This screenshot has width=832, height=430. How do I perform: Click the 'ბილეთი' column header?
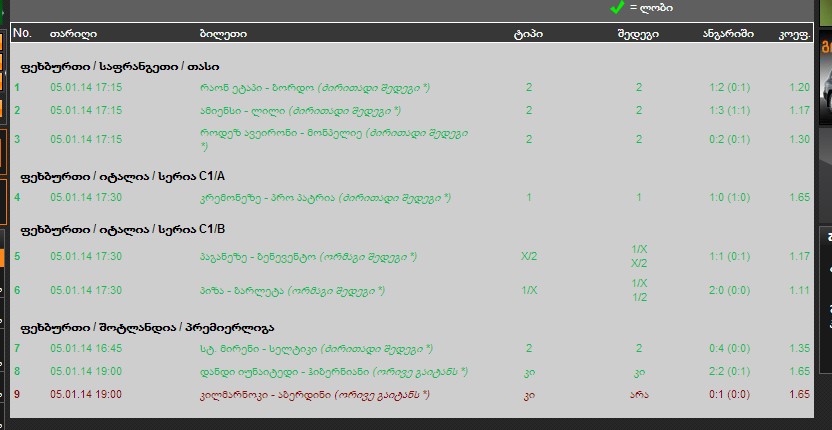click(223, 34)
